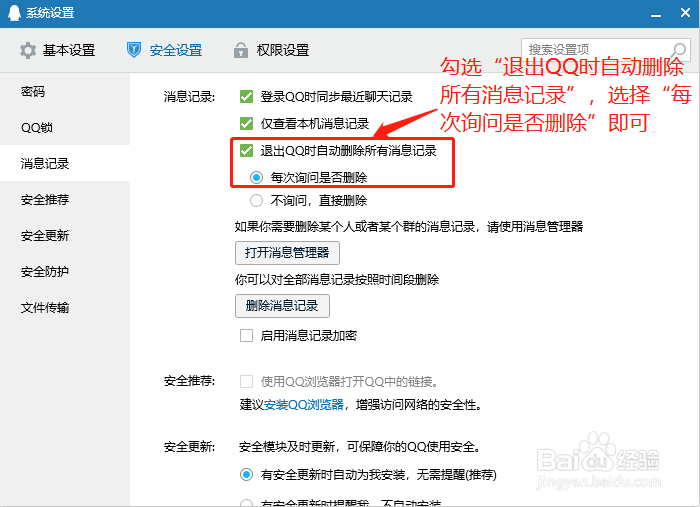Click the shield icon for 安全设置

pos(133,50)
